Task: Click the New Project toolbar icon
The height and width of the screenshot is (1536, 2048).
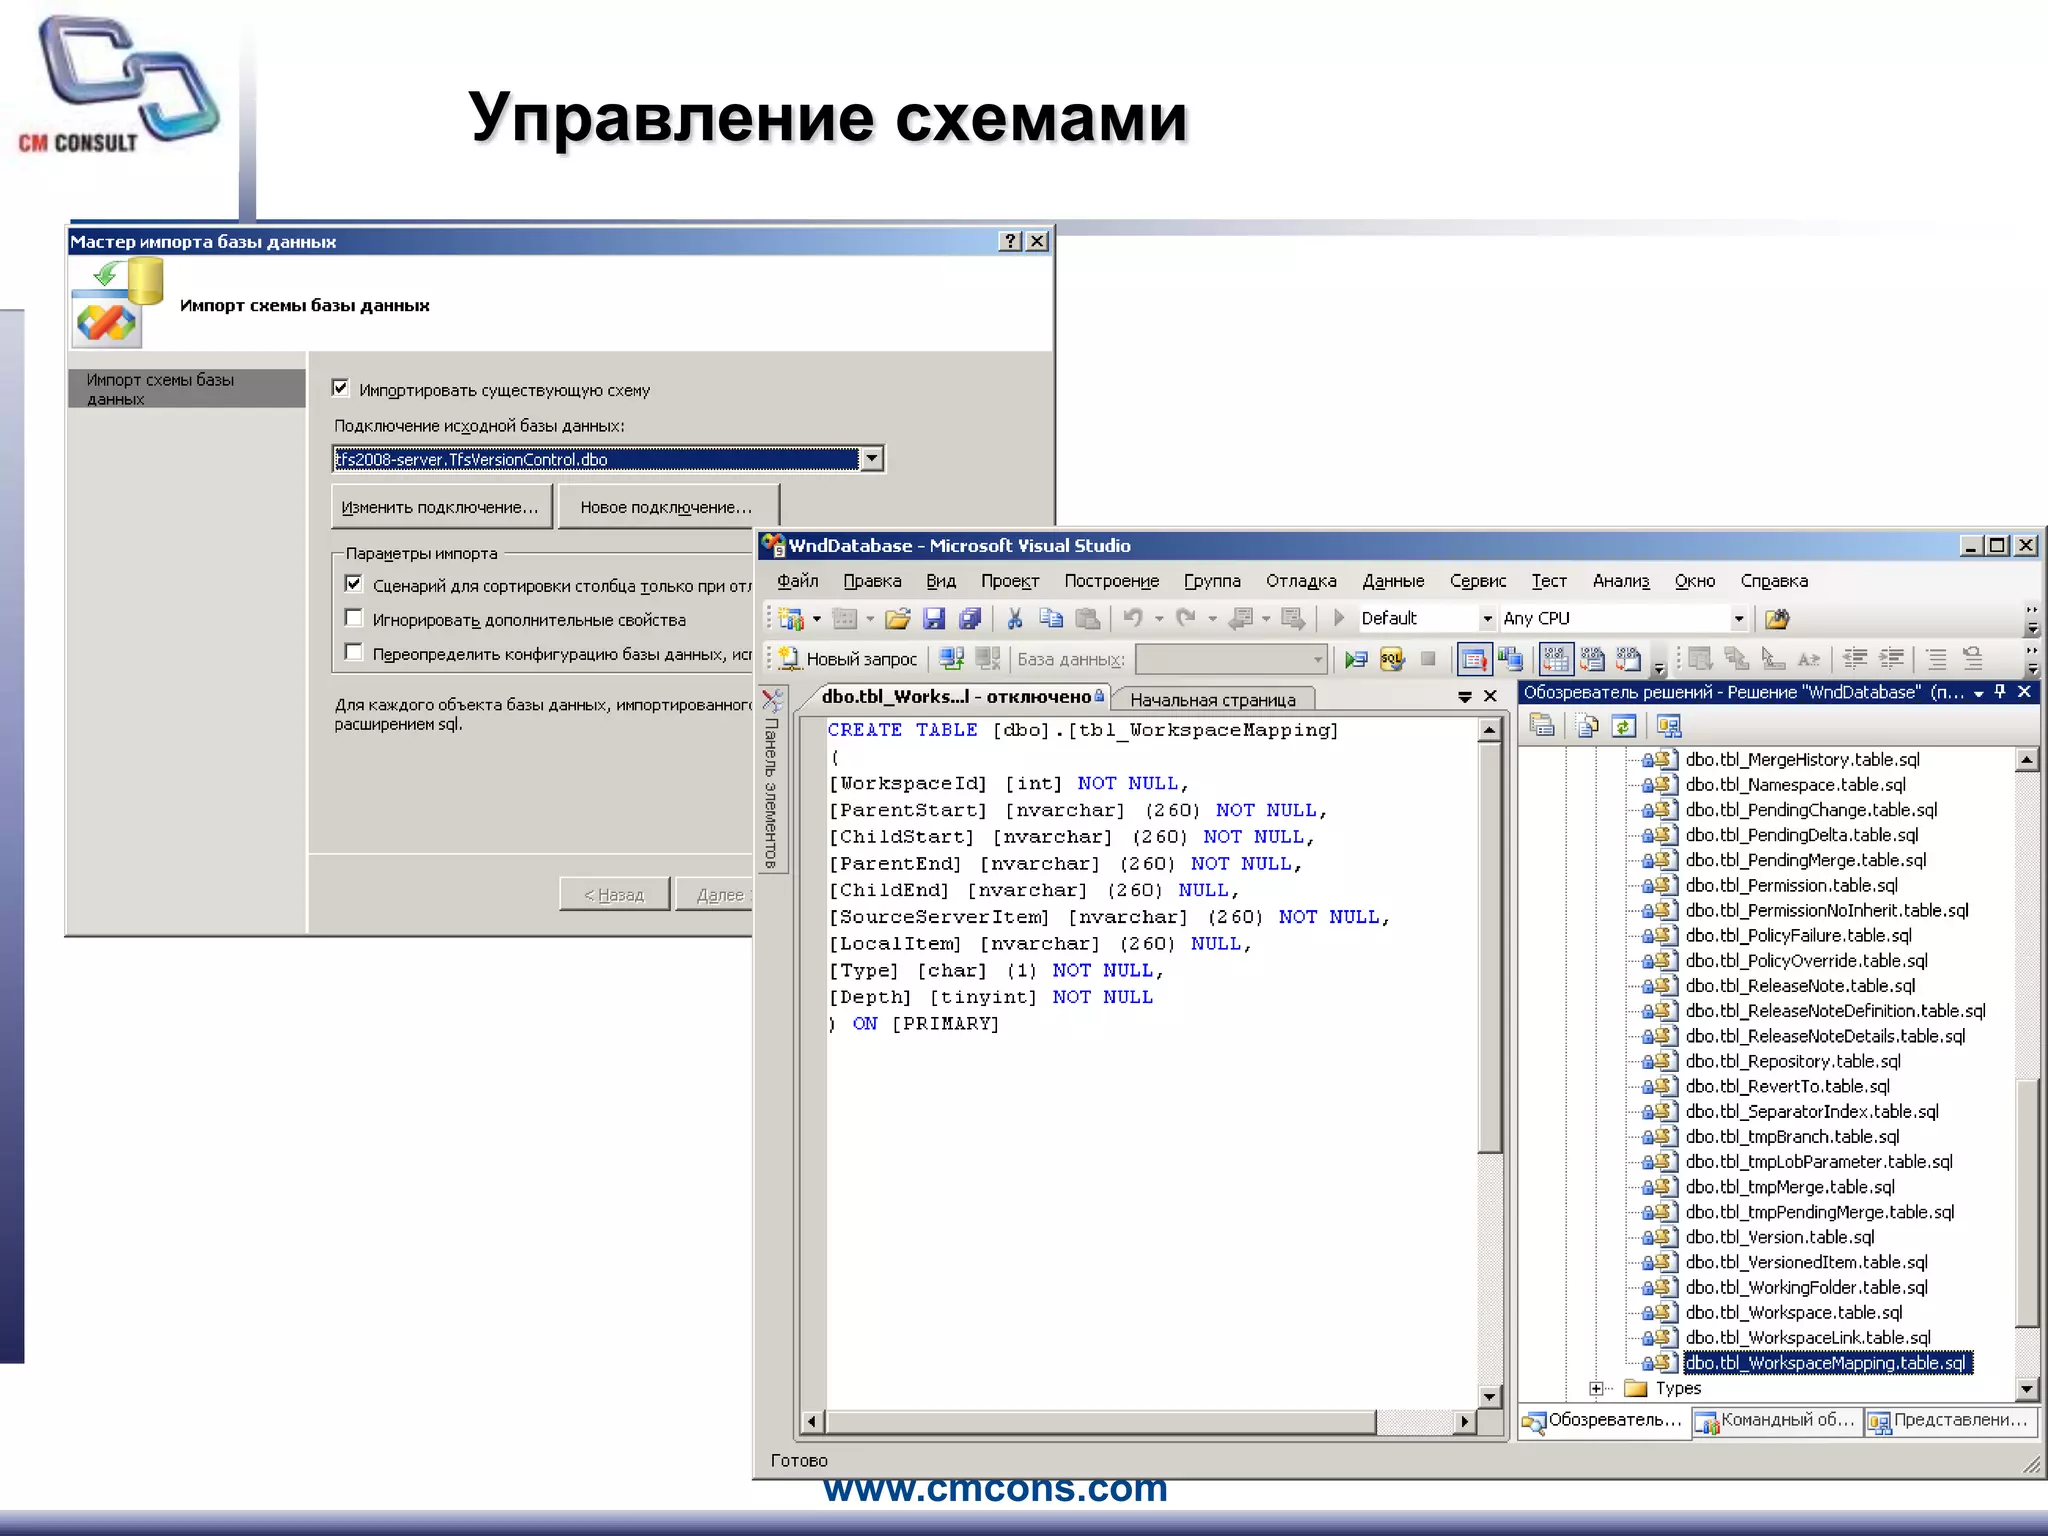Action: click(x=791, y=619)
